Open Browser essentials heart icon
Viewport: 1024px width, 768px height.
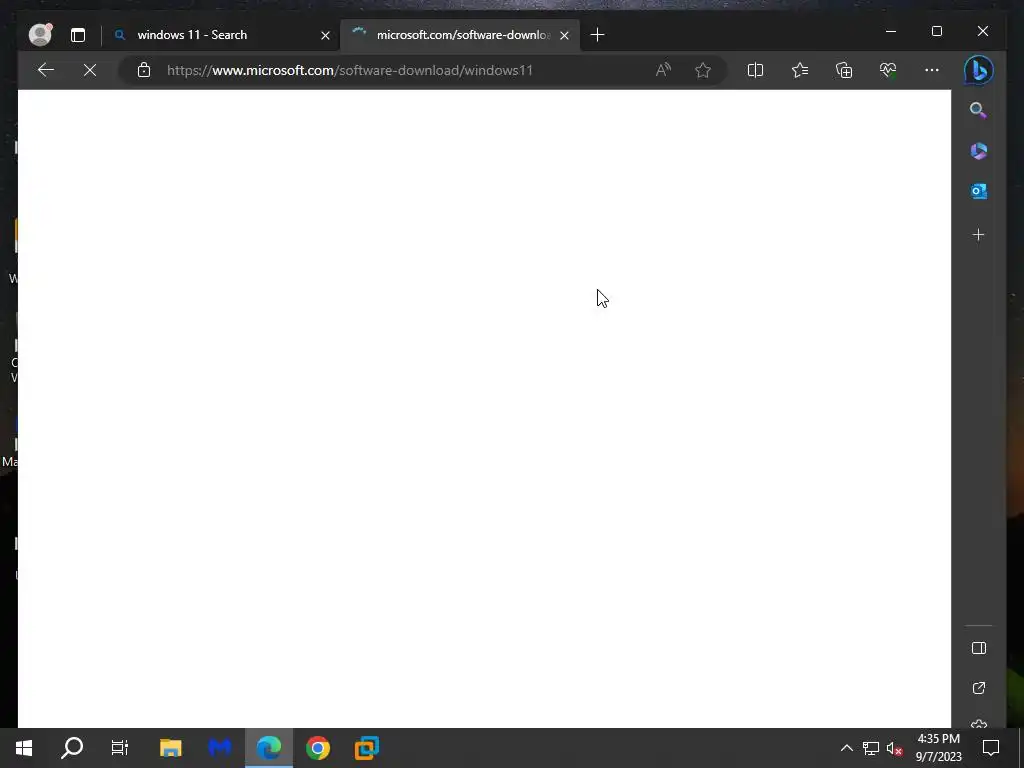[x=888, y=70]
